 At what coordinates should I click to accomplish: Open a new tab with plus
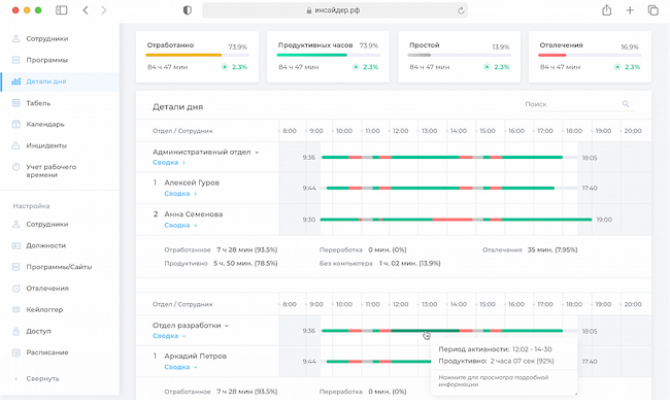(x=630, y=10)
